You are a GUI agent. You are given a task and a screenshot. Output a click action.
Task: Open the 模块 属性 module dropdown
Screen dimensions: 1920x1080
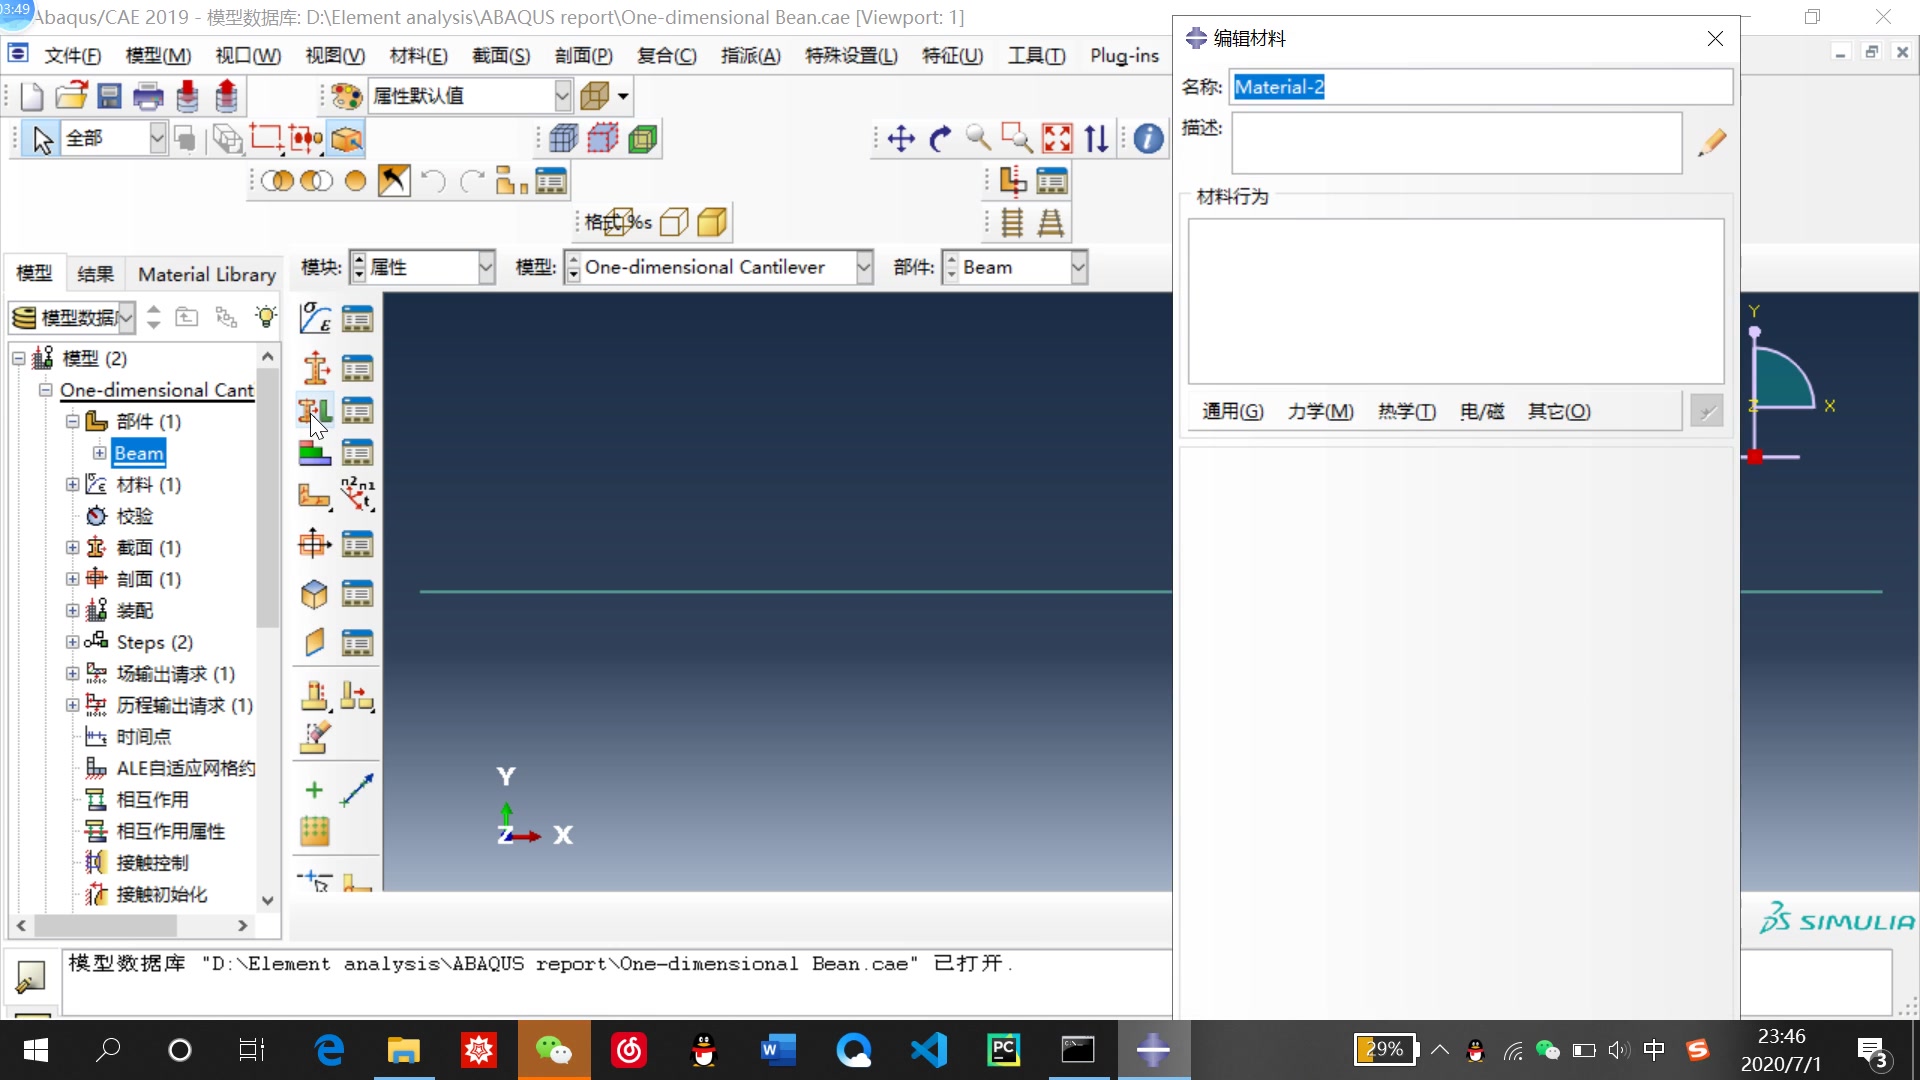point(486,267)
